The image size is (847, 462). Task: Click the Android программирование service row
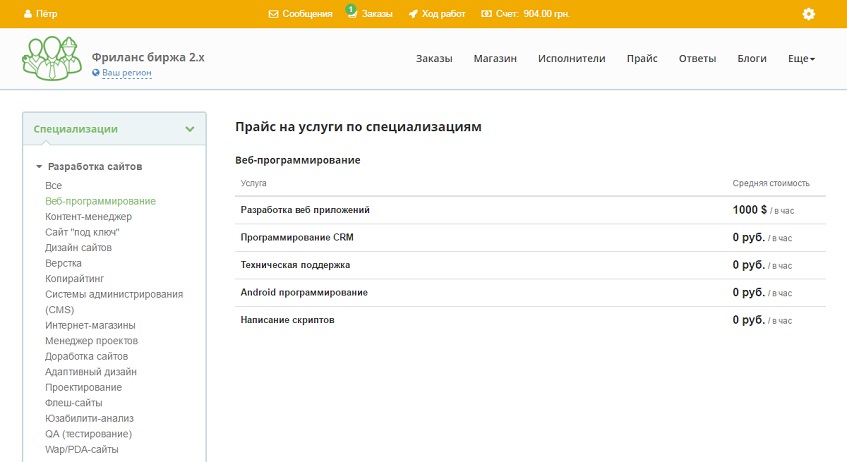click(x=530, y=293)
